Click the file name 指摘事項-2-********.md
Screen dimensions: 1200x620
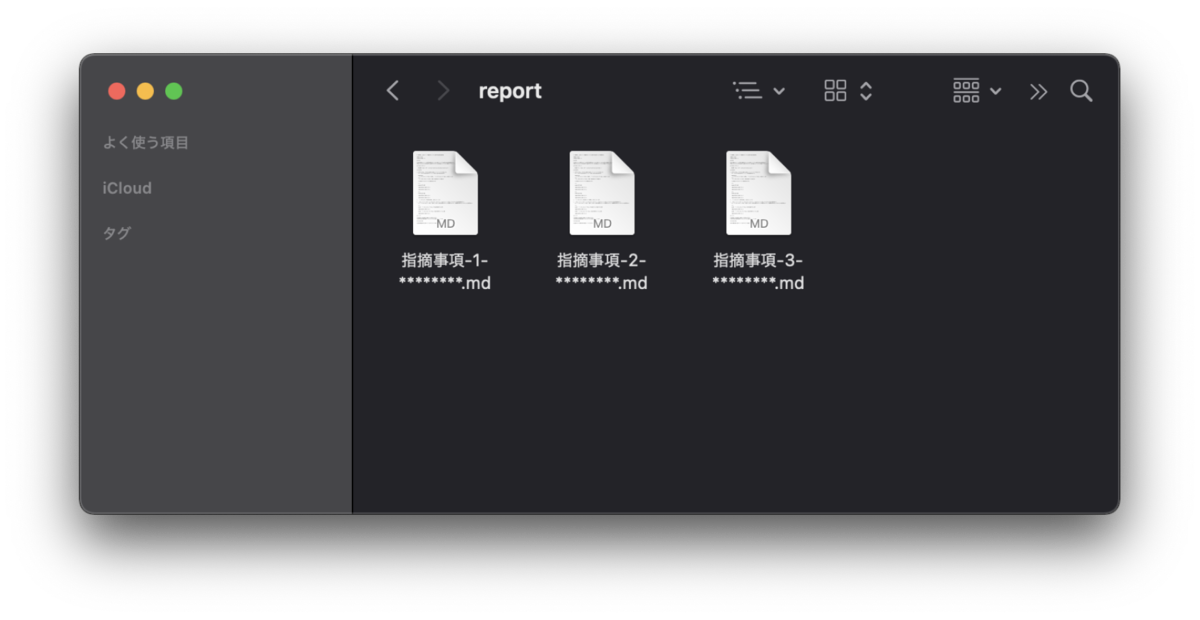602,272
